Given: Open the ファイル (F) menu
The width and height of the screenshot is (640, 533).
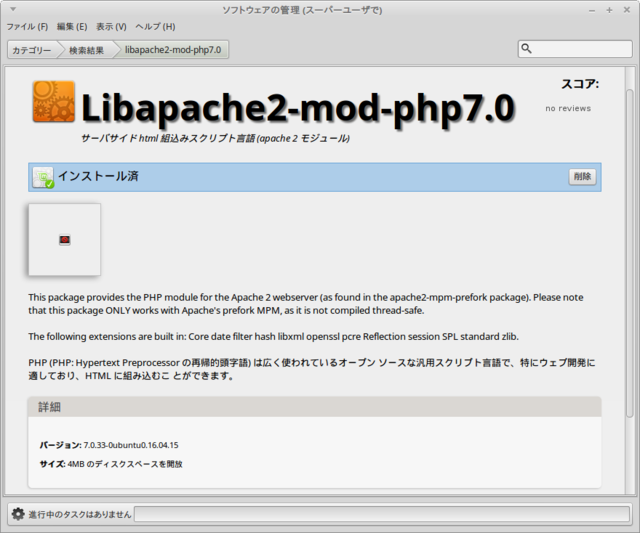Looking at the screenshot, I should (27, 27).
